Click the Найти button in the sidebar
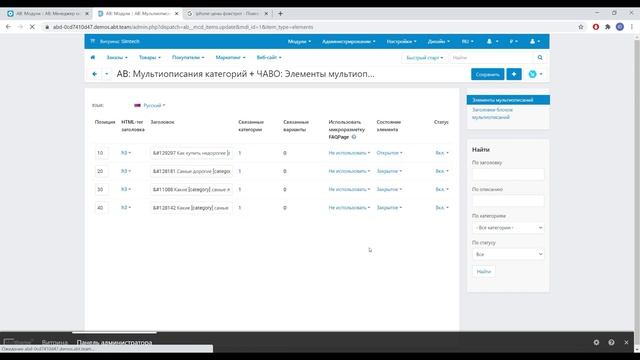 click(x=484, y=271)
